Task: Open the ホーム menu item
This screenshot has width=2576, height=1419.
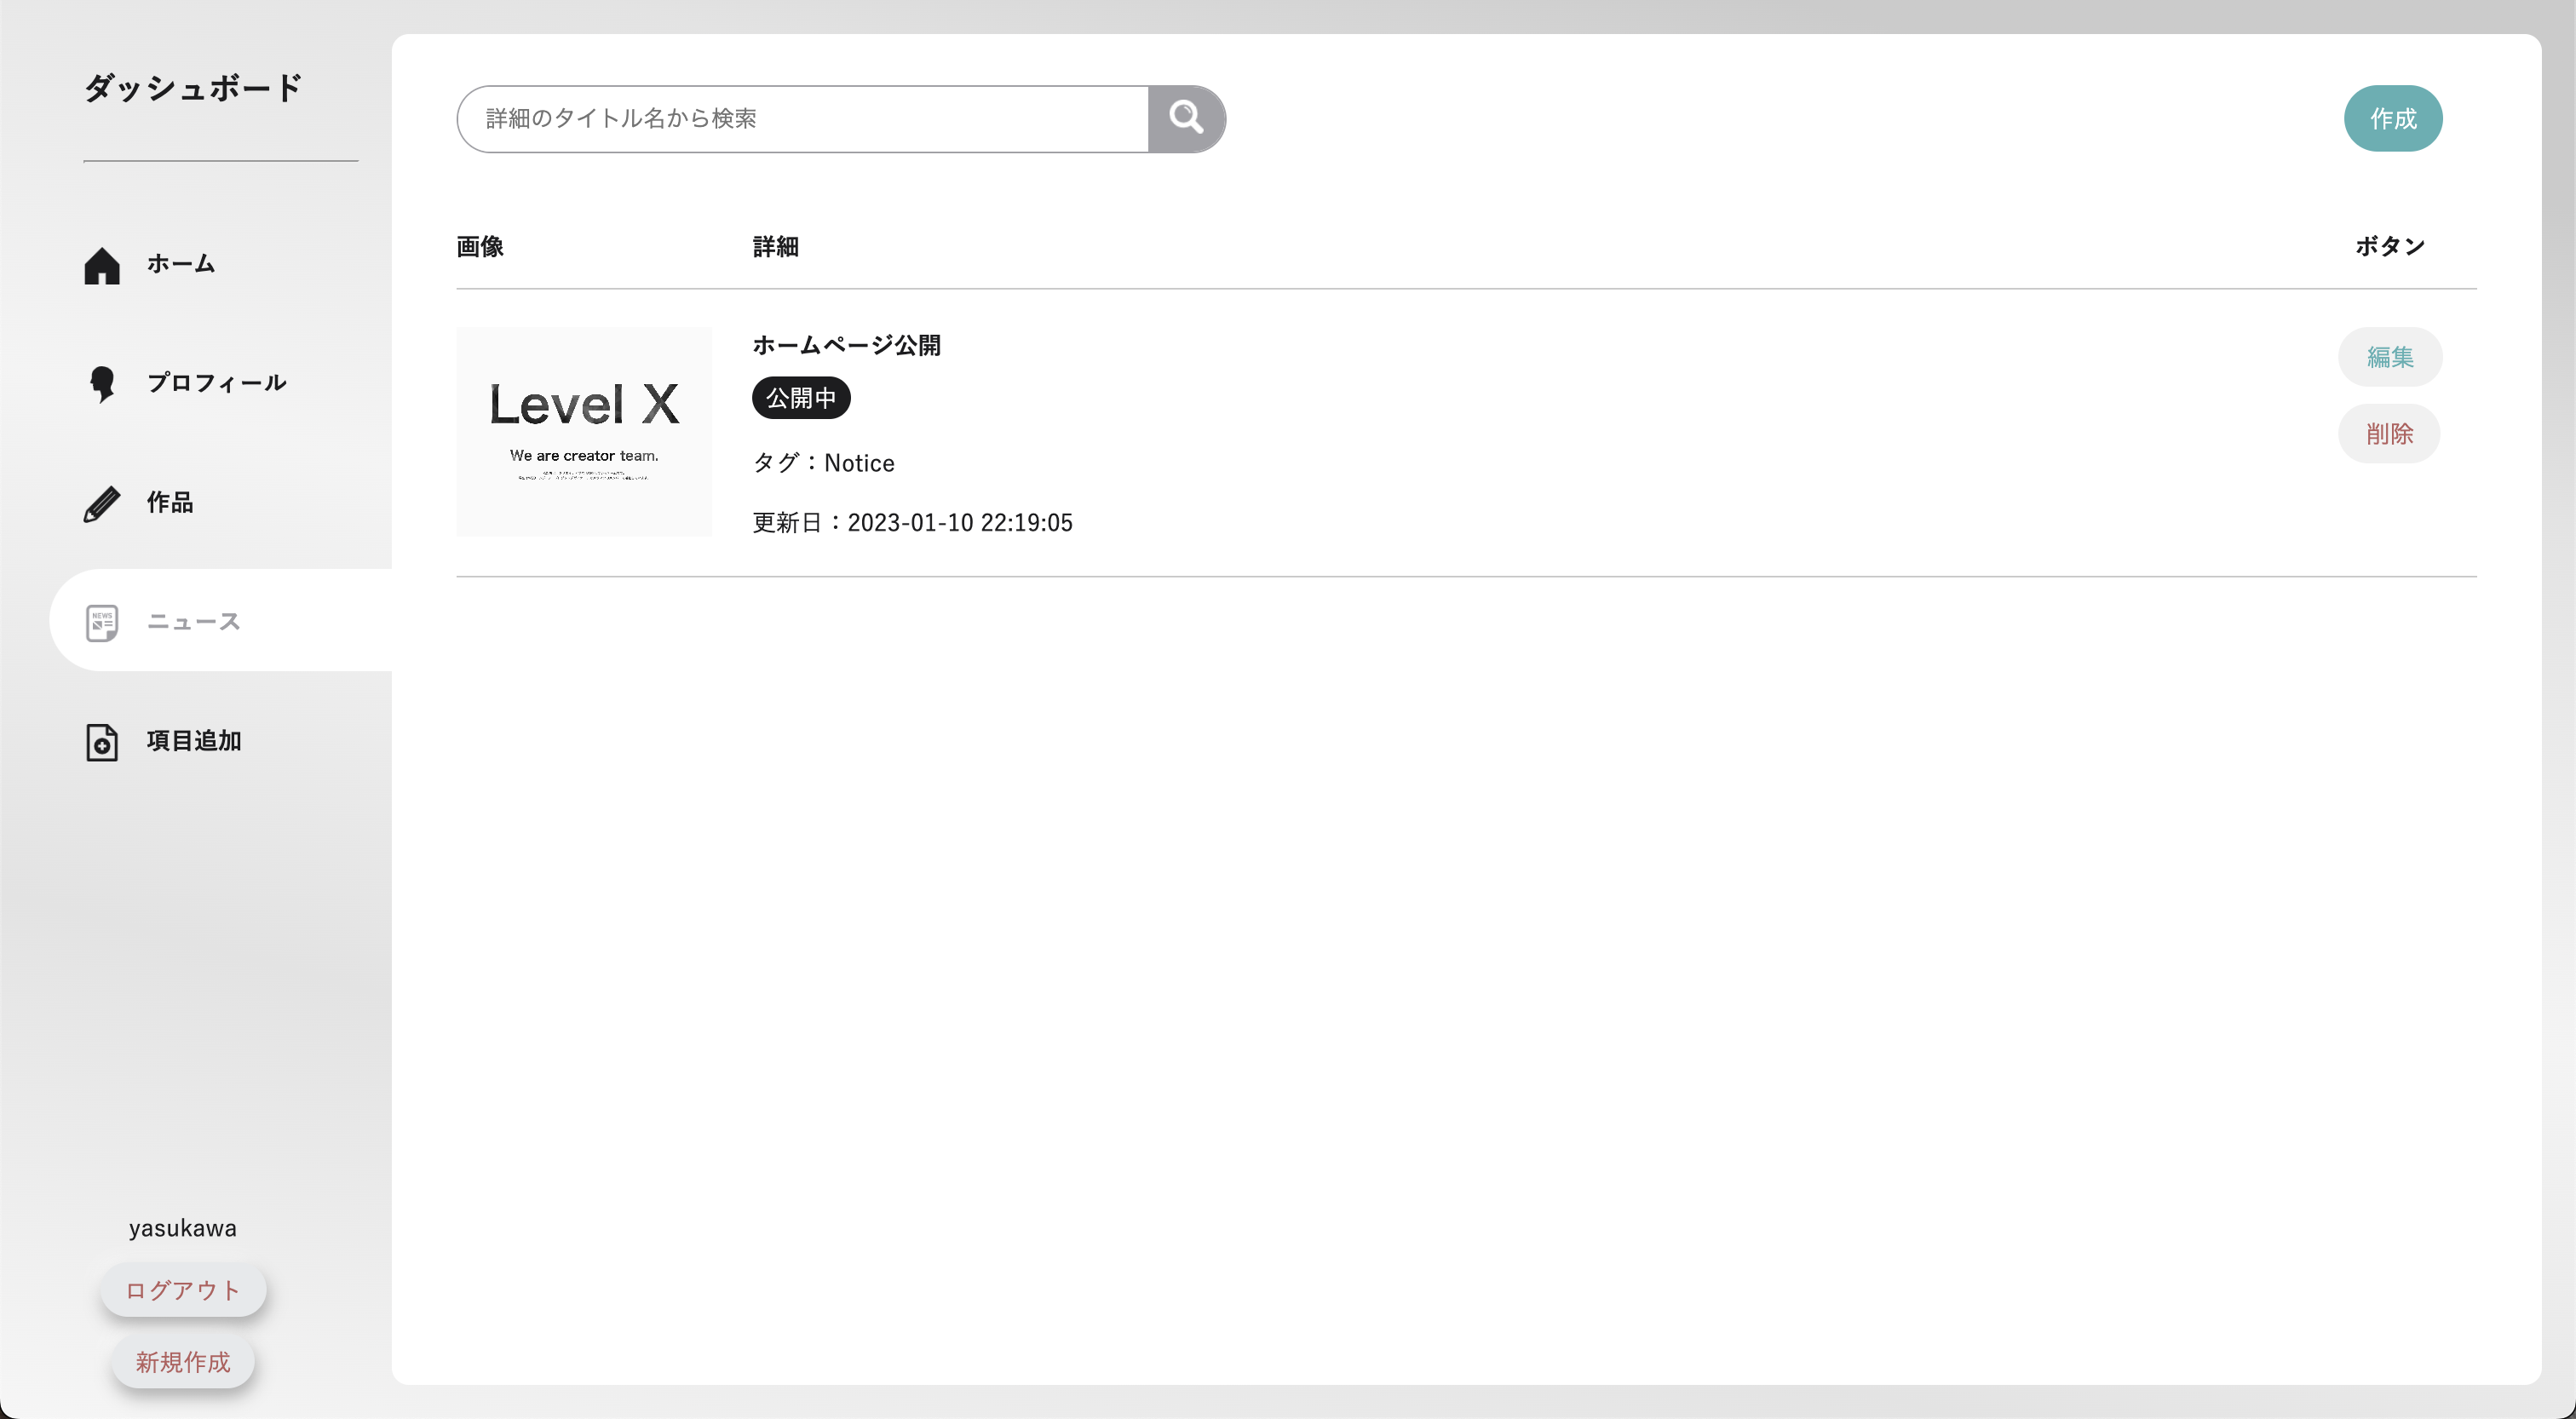Action: [x=181, y=264]
